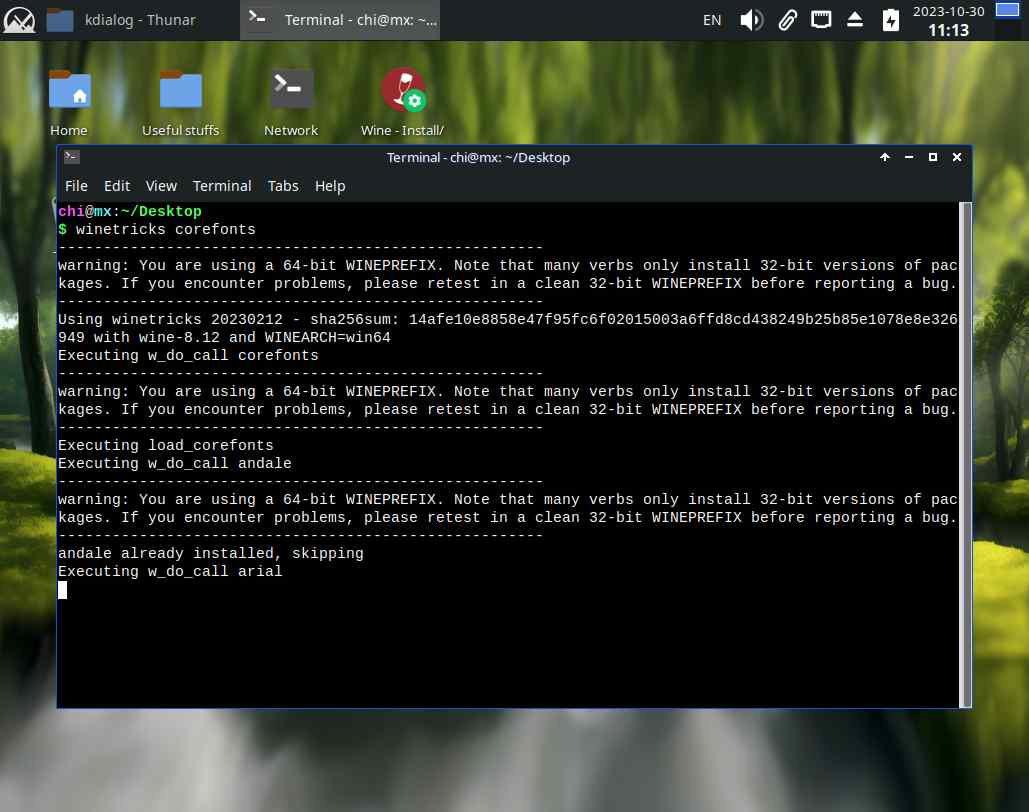This screenshot has height=812, width=1029.
Task: Open the network connection tray icon
Action: pyautogui.click(x=820, y=20)
